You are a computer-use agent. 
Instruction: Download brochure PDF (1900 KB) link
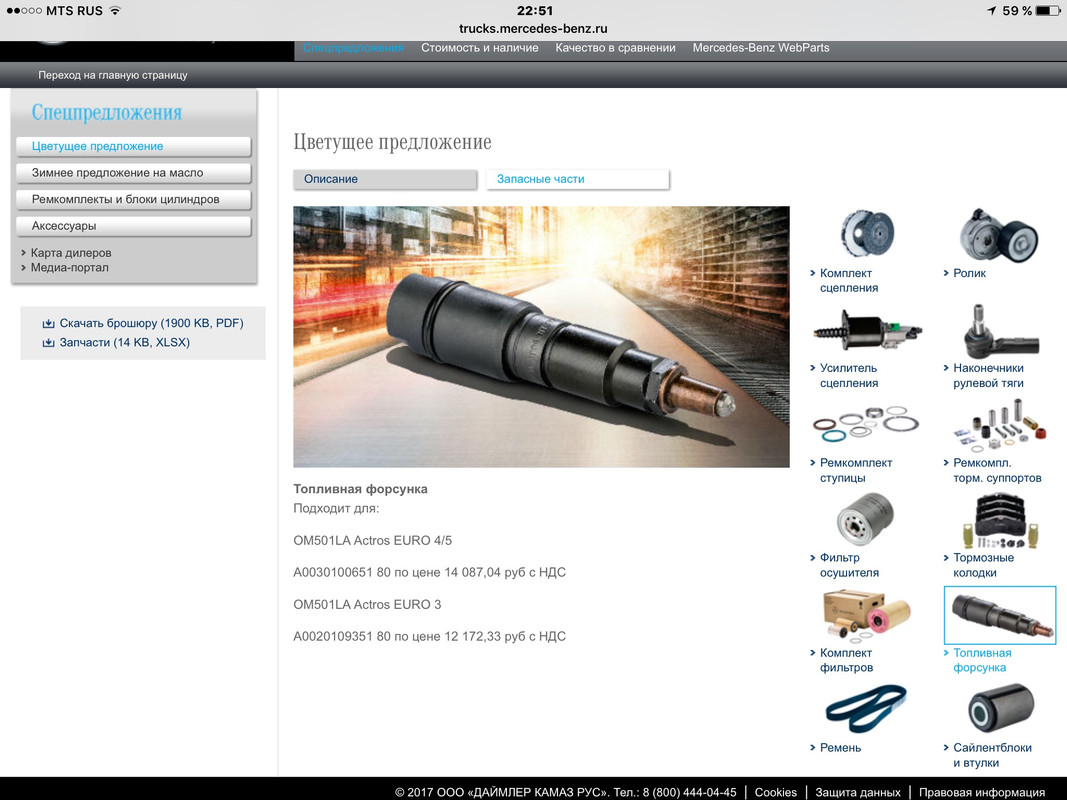[x=151, y=323]
